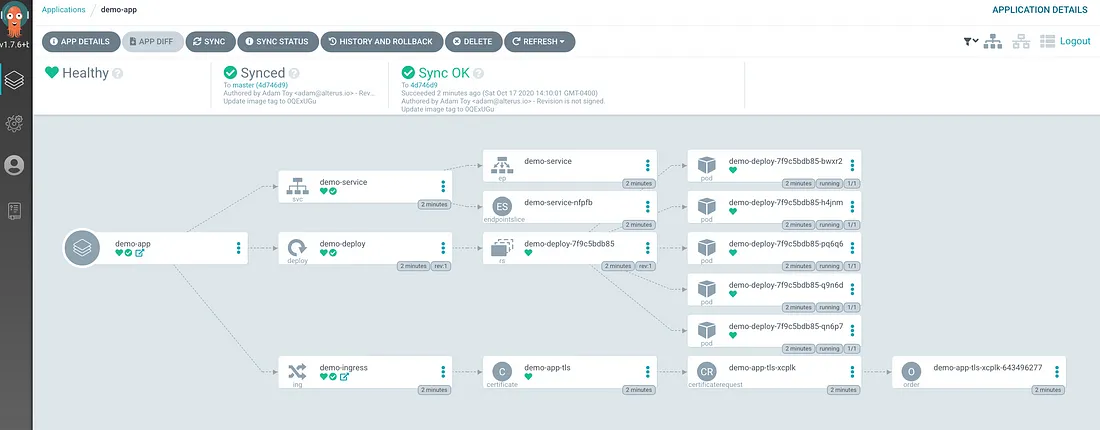The width and height of the screenshot is (1100, 430).
Task: Click the APP DIFF button
Action: pyautogui.click(x=153, y=41)
